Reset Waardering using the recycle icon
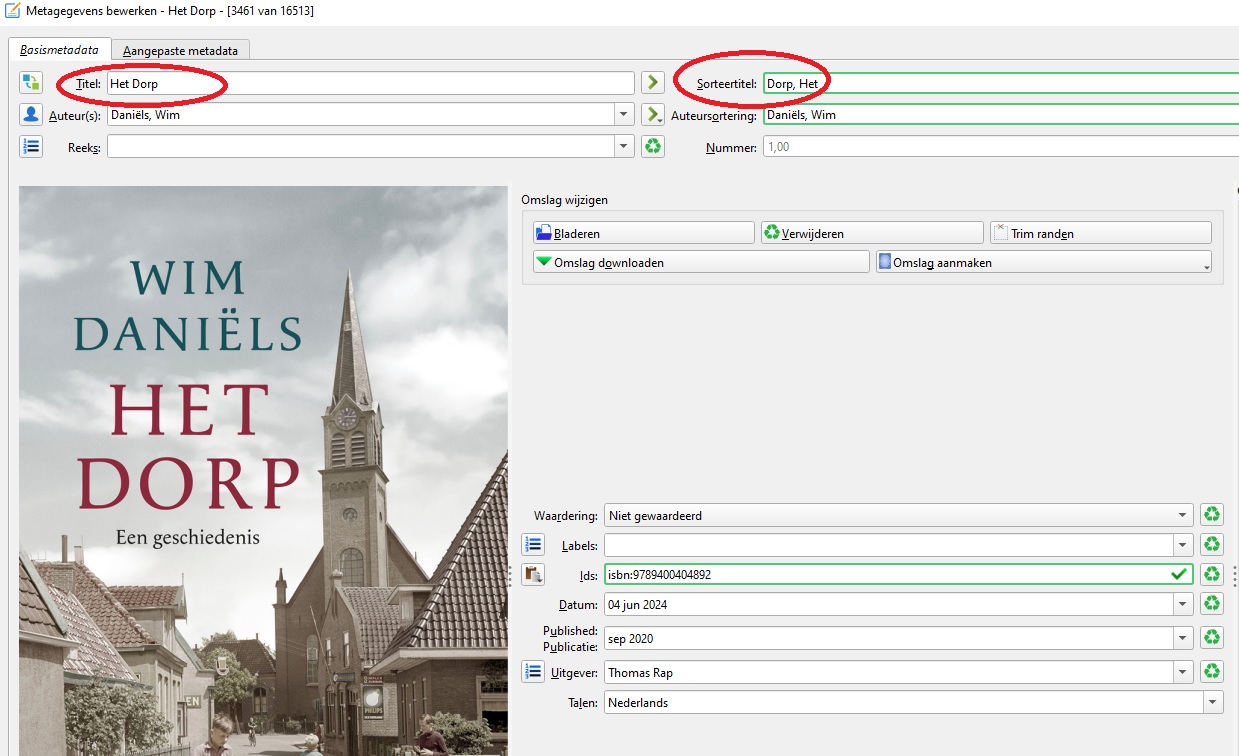Viewport: 1239px width, 756px height. click(1212, 516)
